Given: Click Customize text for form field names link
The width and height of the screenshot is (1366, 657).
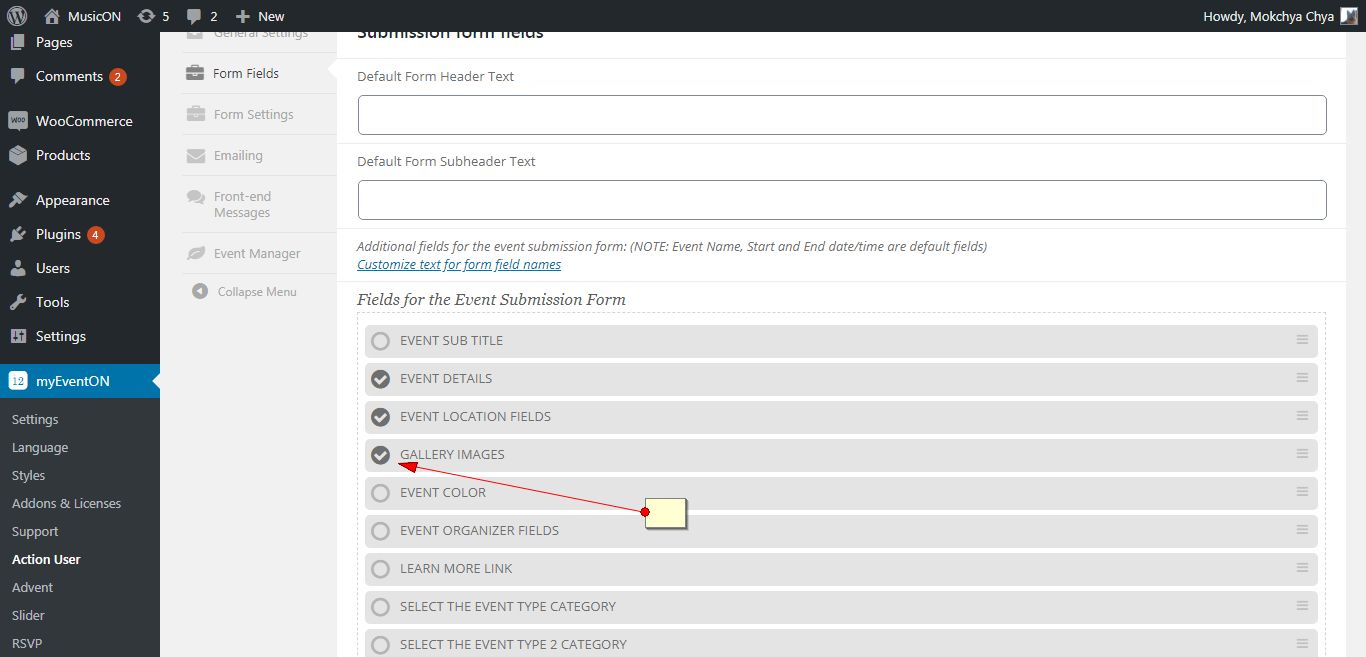Looking at the screenshot, I should (x=459, y=265).
